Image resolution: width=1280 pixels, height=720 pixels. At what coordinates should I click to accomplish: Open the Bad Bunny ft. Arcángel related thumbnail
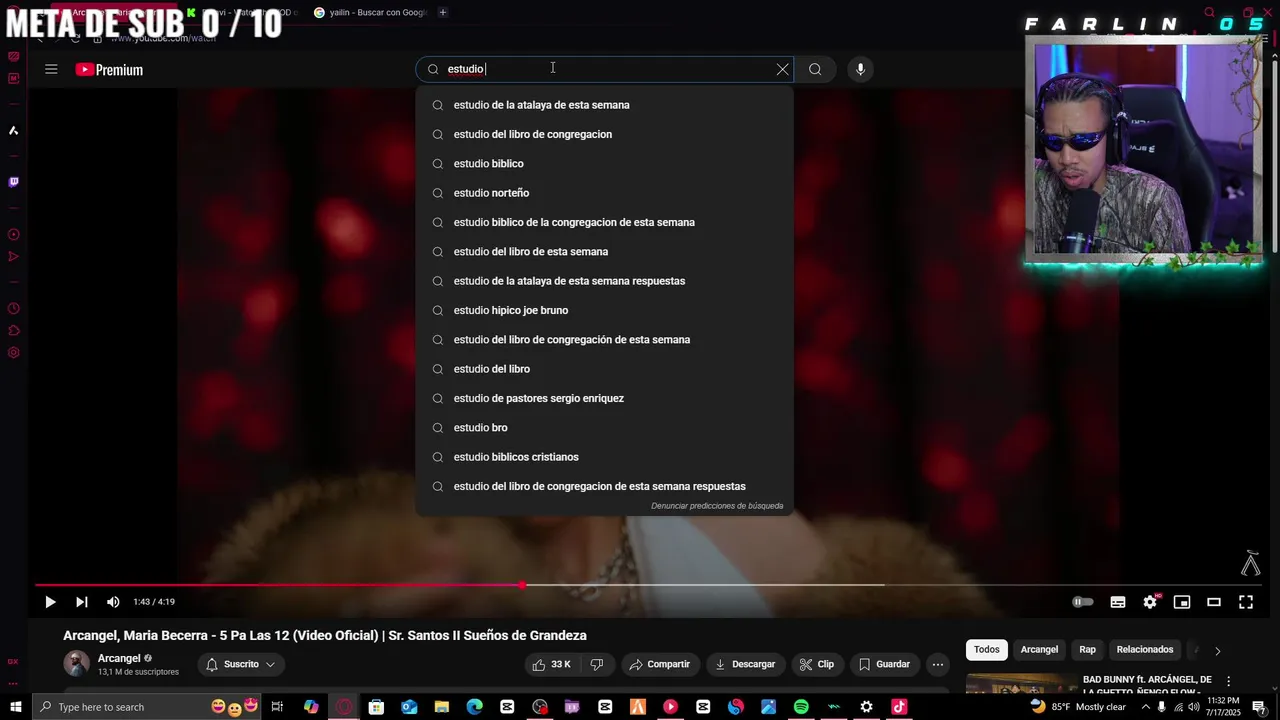click(x=1020, y=684)
